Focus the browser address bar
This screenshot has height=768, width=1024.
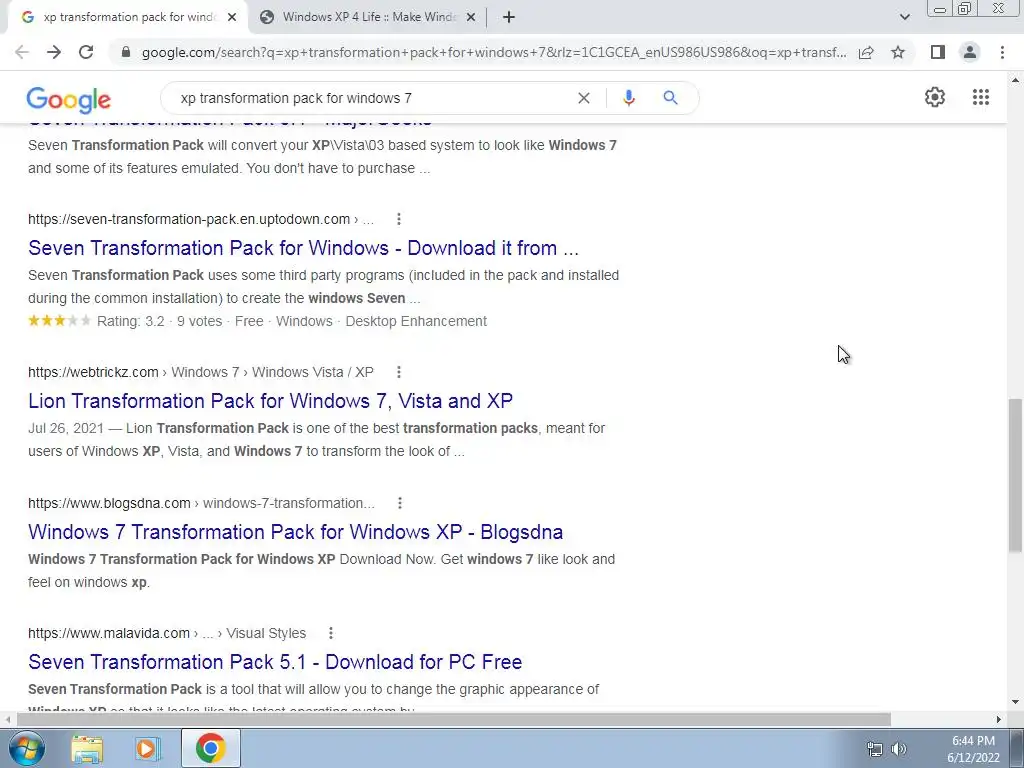[494, 52]
